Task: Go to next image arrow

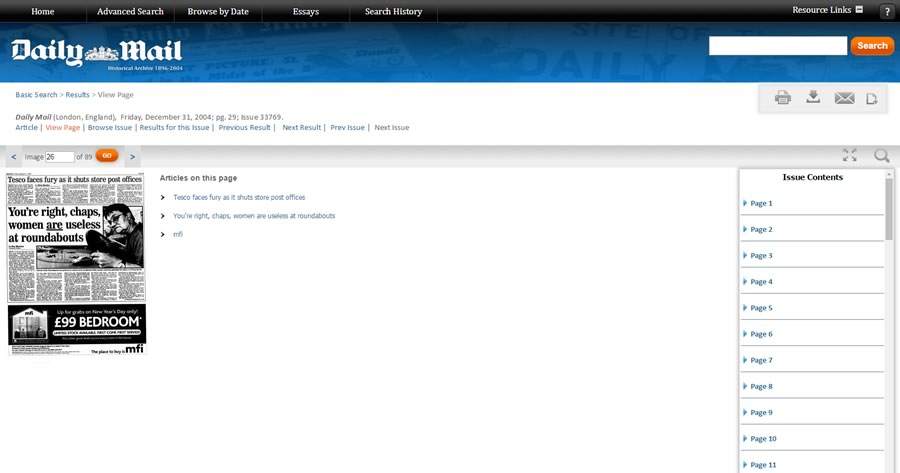Action: (x=132, y=157)
